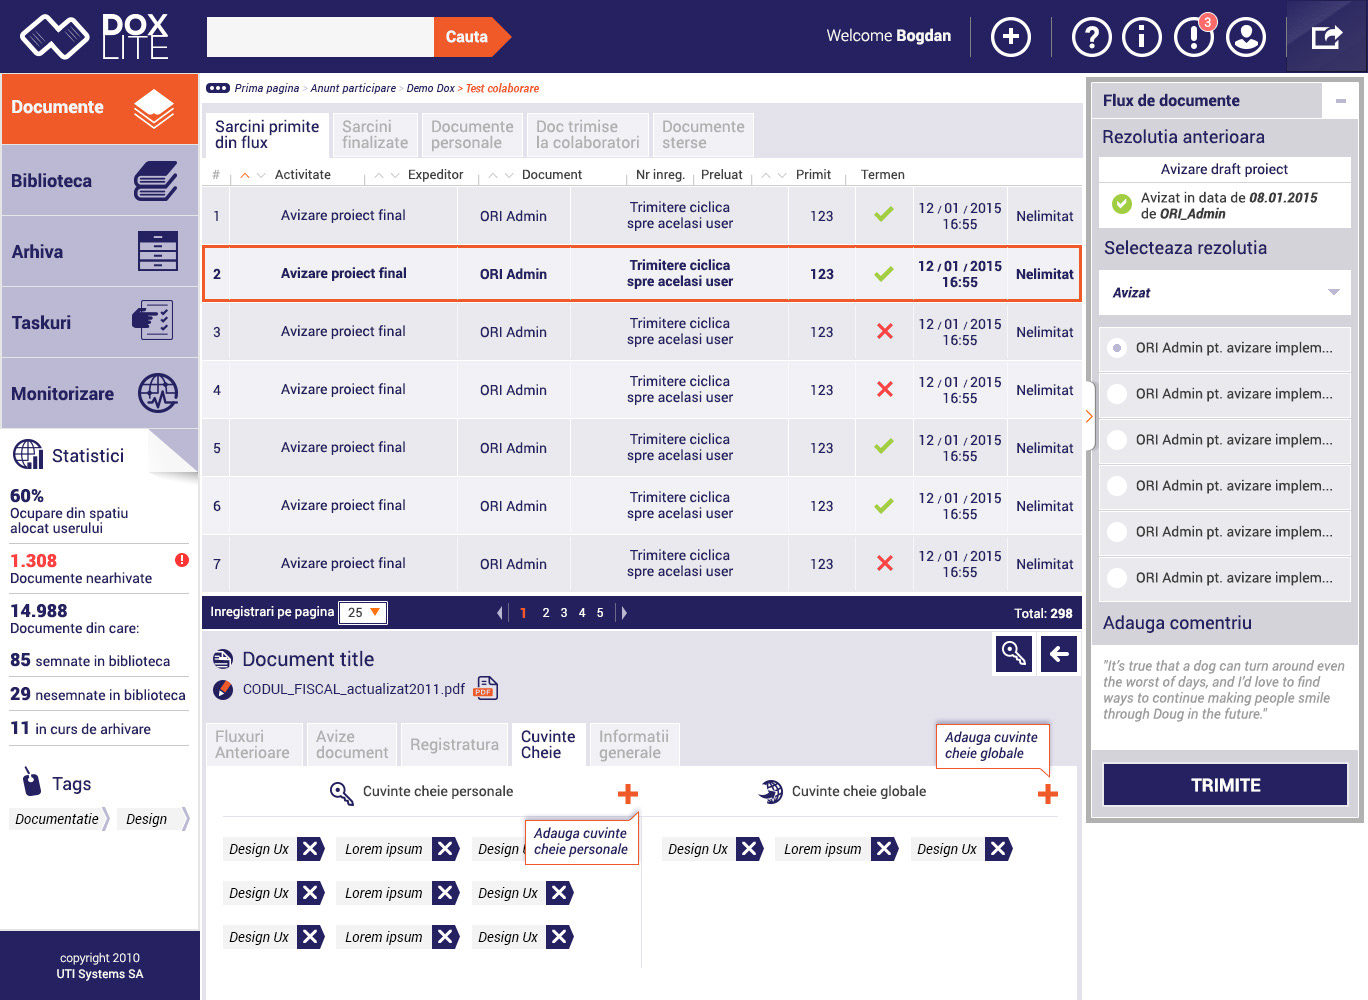
Task: Switch to Documente personale tab
Action: click(x=472, y=135)
